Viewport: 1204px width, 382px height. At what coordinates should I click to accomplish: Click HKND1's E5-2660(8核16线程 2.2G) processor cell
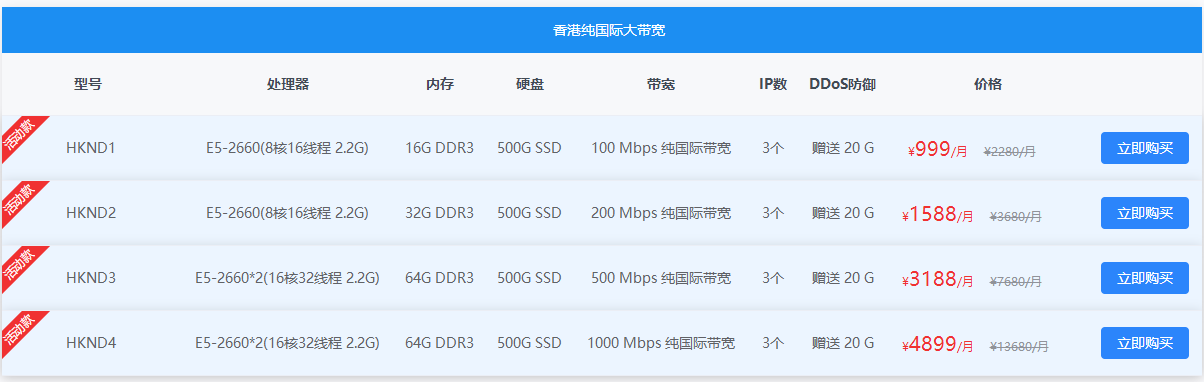288,148
